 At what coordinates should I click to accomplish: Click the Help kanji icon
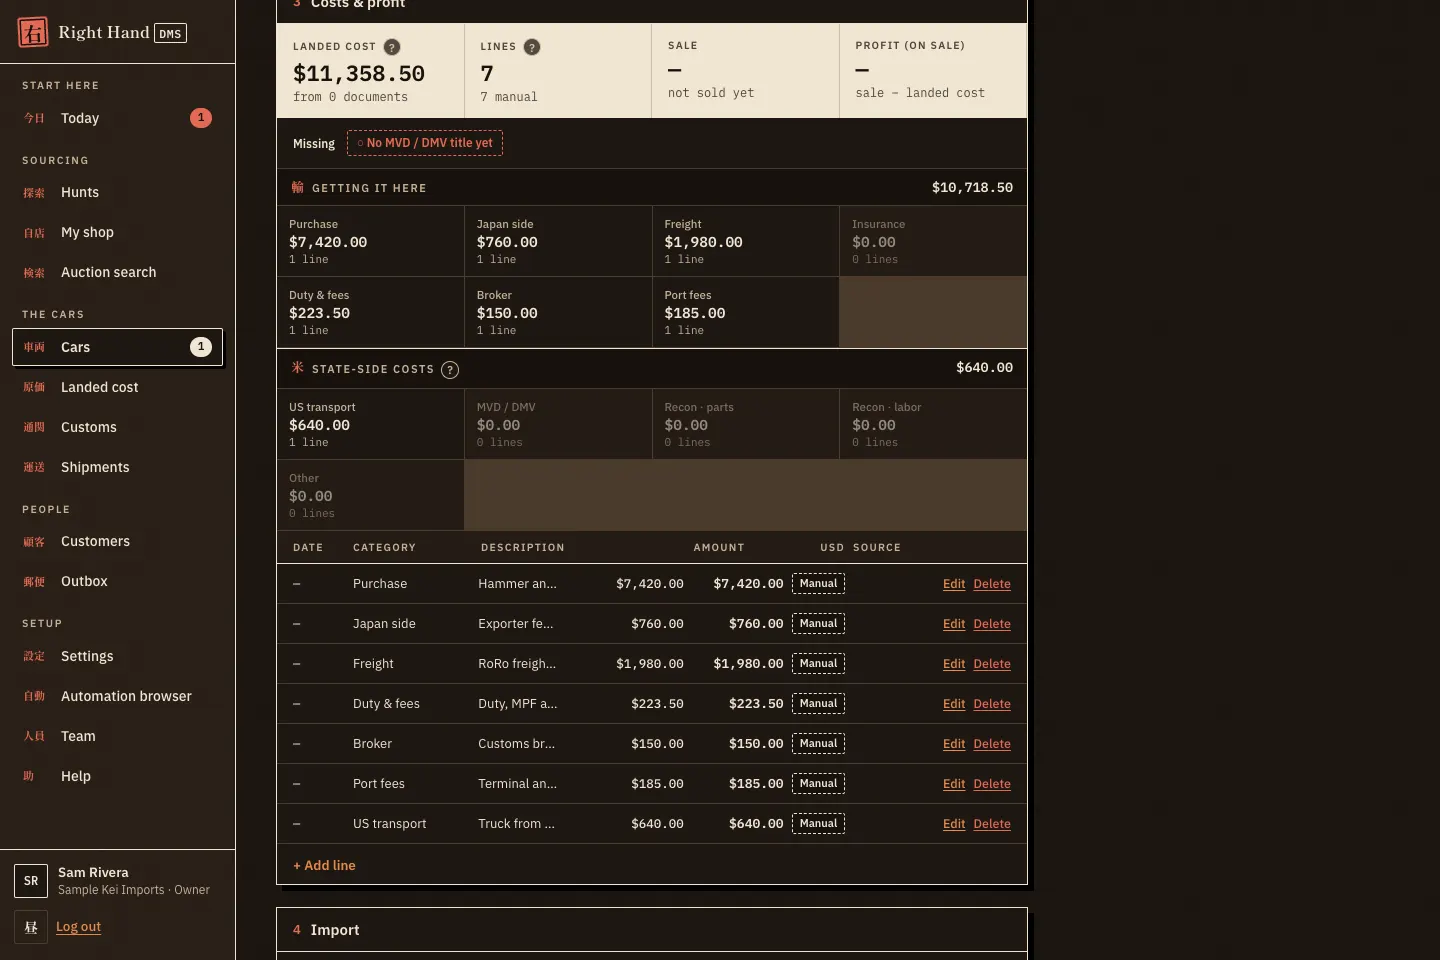(x=29, y=777)
